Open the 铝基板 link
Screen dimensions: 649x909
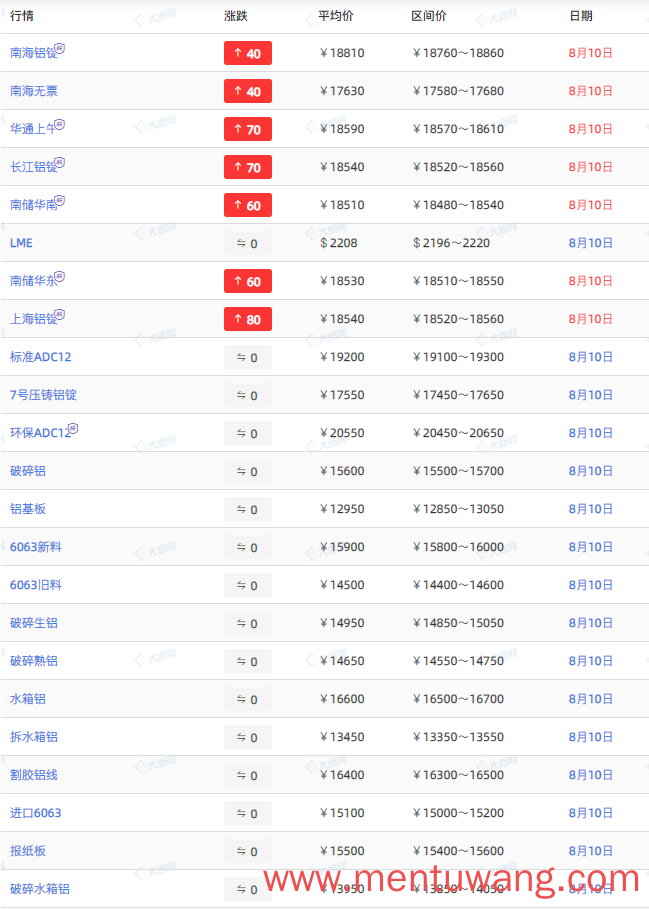[x=28, y=509]
